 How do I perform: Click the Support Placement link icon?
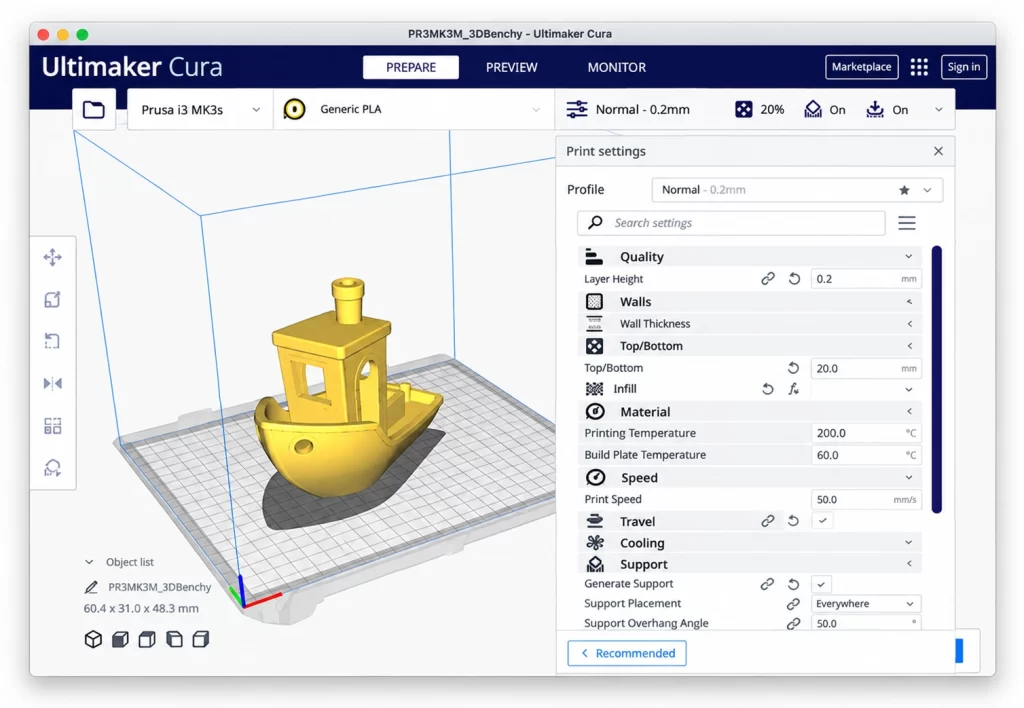pos(793,604)
